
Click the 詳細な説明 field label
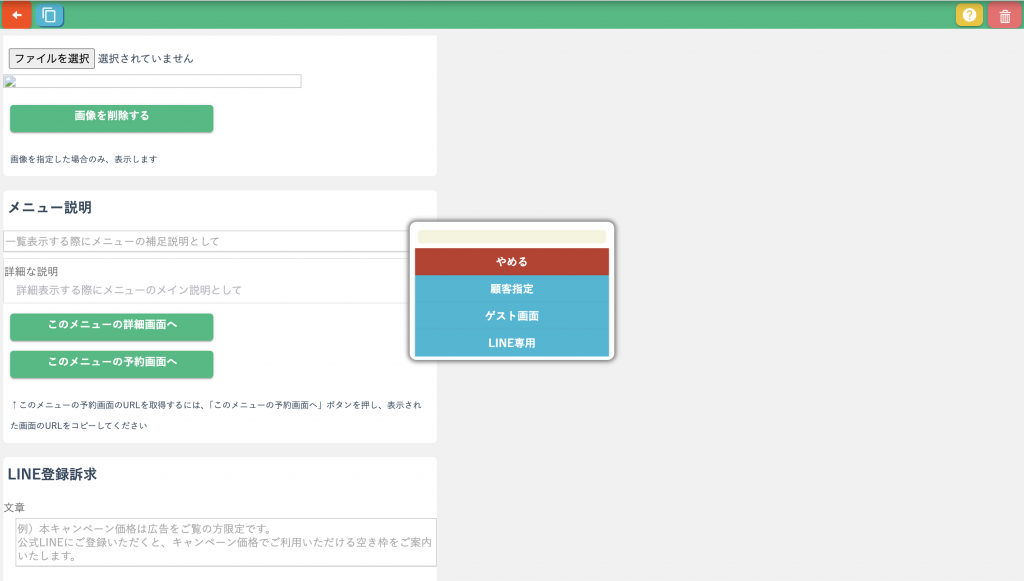[x=32, y=271]
